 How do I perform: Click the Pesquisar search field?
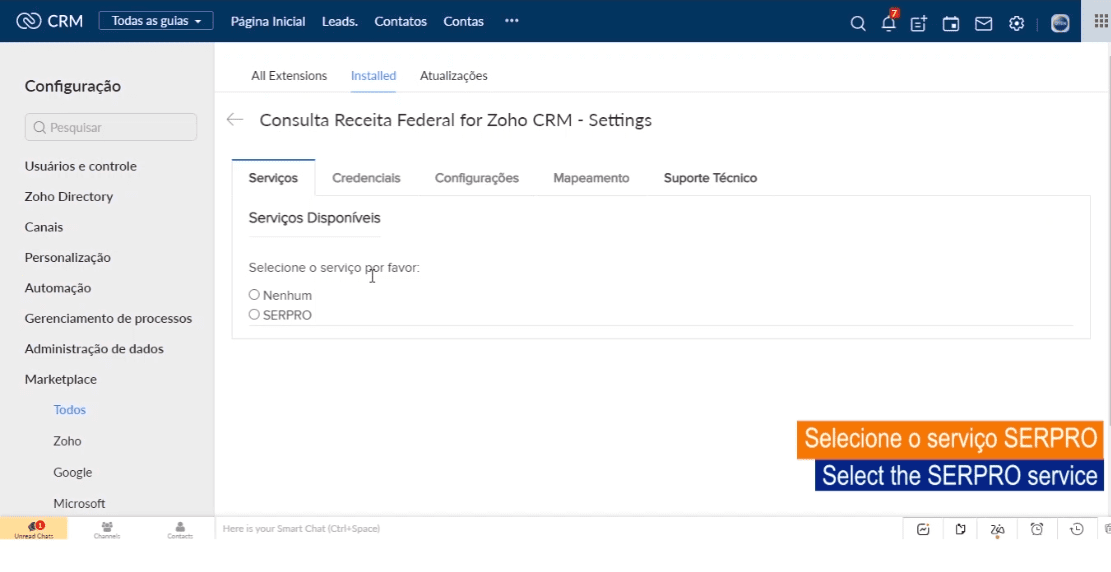pyautogui.click(x=110, y=127)
